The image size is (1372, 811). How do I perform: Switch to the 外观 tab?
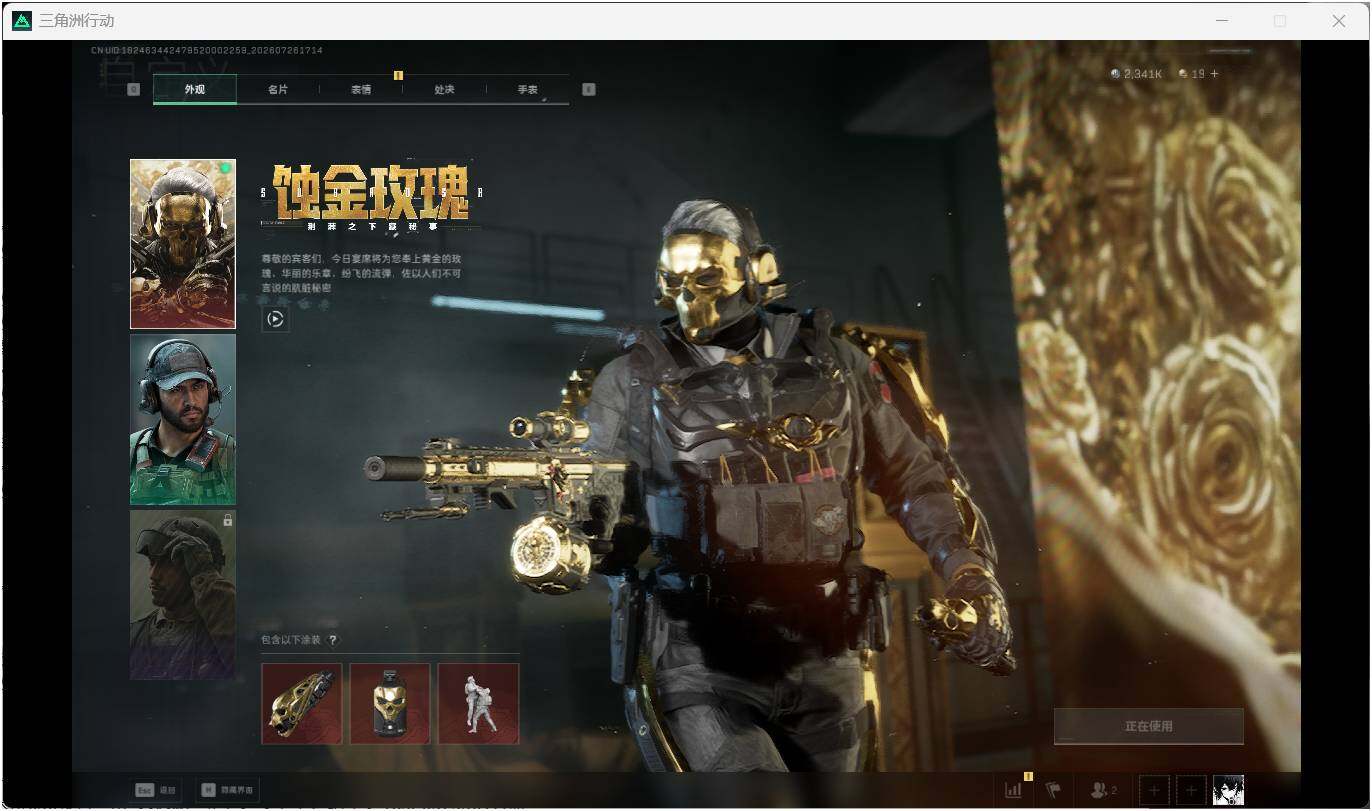195,89
